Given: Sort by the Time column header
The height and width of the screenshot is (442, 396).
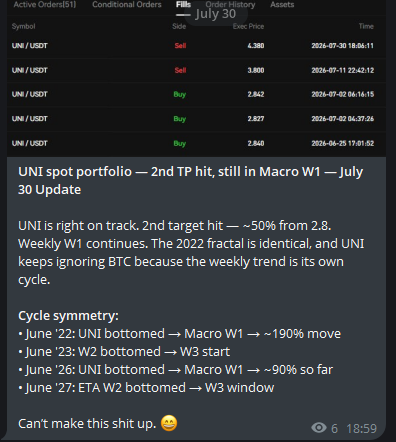Looking at the screenshot, I should coord(366,26).
